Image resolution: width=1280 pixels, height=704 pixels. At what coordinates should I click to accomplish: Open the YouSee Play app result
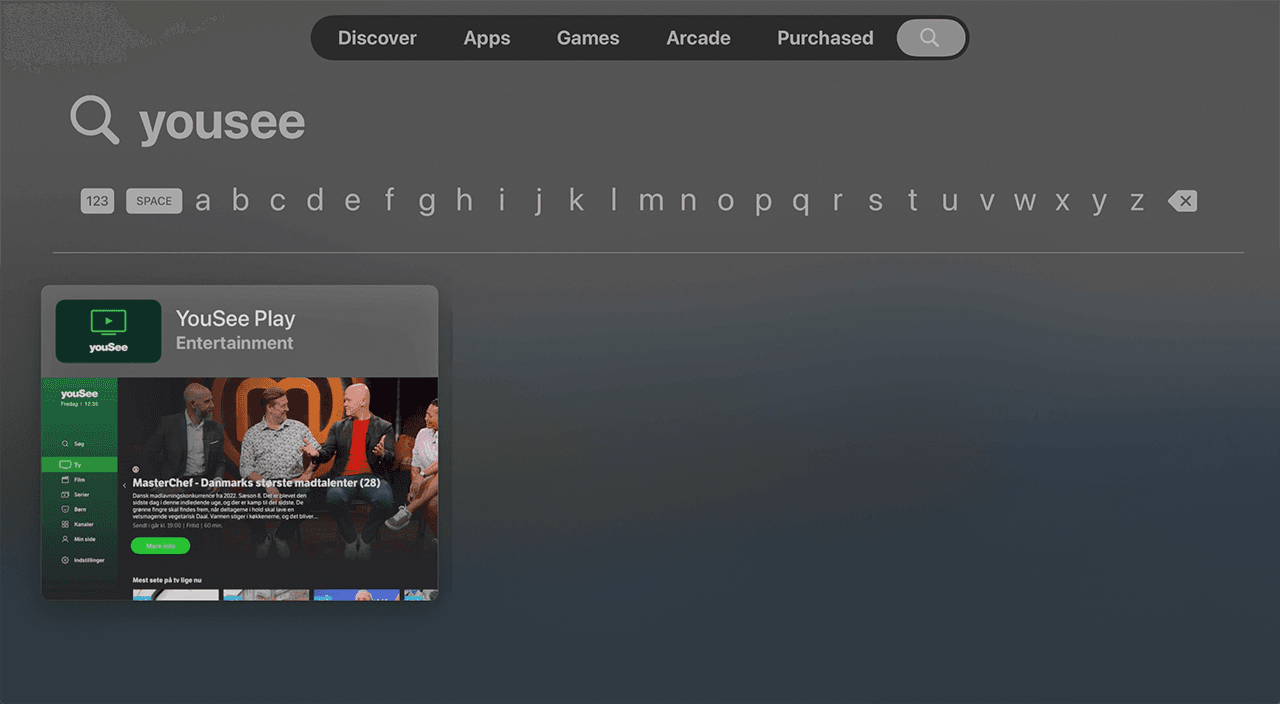pos(240,330)
